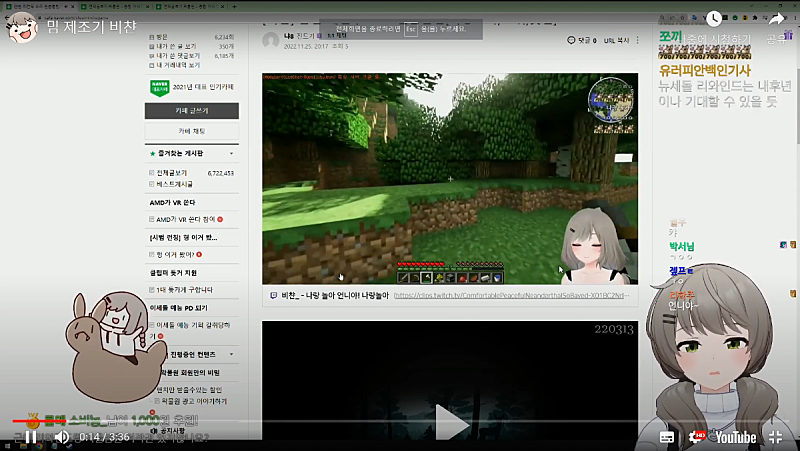Mute the video volume
This screenshot has height=451, width=800.
click(60, 437)
